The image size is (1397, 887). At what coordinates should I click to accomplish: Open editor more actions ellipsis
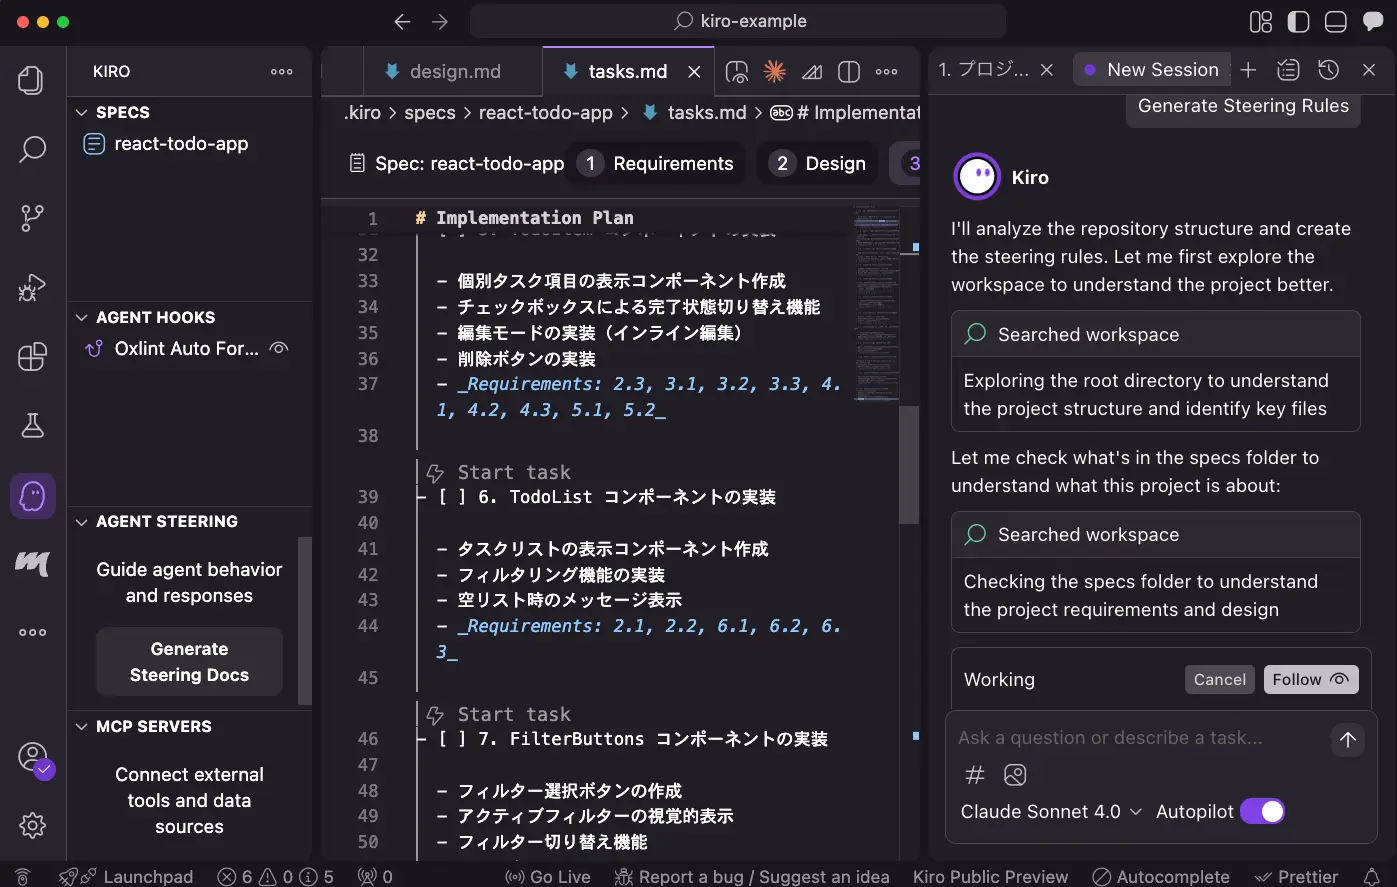pos(887,71)
